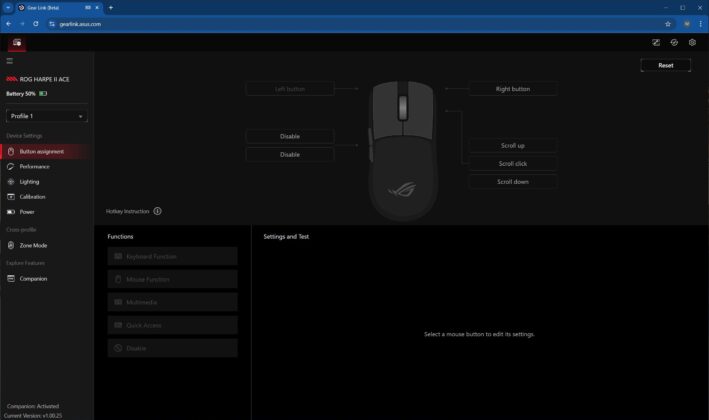Select the Scroll click assignment
The width and height of the screenshot is (709, 420).
tap(513, 164)
